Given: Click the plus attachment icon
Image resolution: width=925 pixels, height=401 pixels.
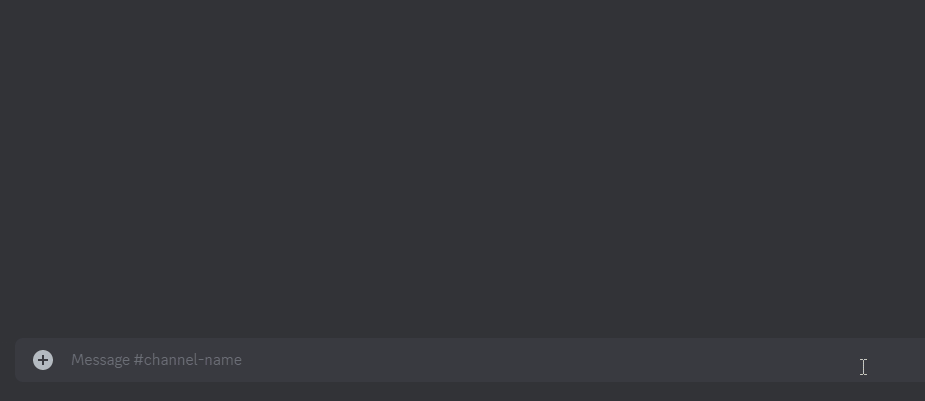Looking at the screenshot, I should pos(43,360).
